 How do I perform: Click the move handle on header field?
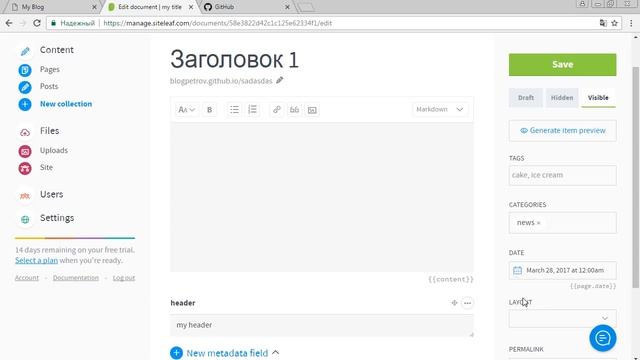(454, 303)
